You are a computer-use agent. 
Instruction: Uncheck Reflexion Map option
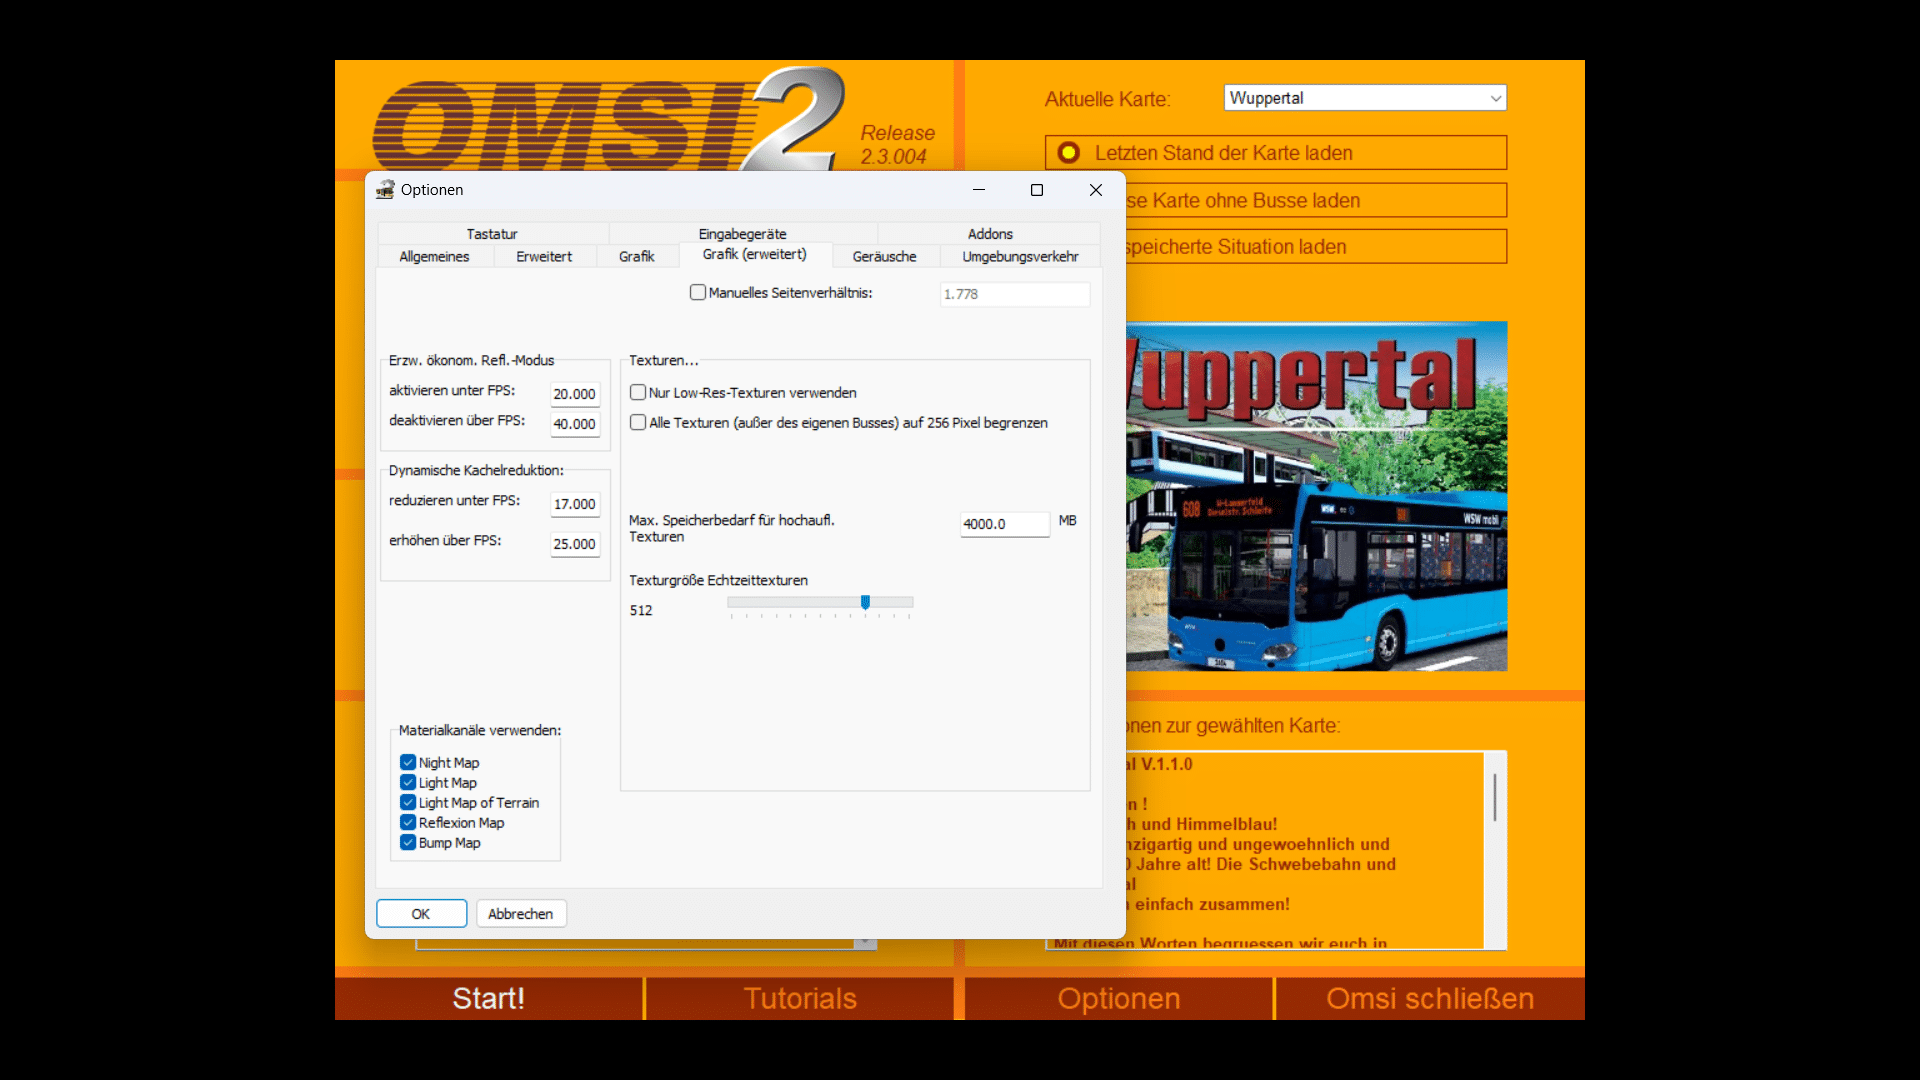pyautogui.click(x=408, y=823)
